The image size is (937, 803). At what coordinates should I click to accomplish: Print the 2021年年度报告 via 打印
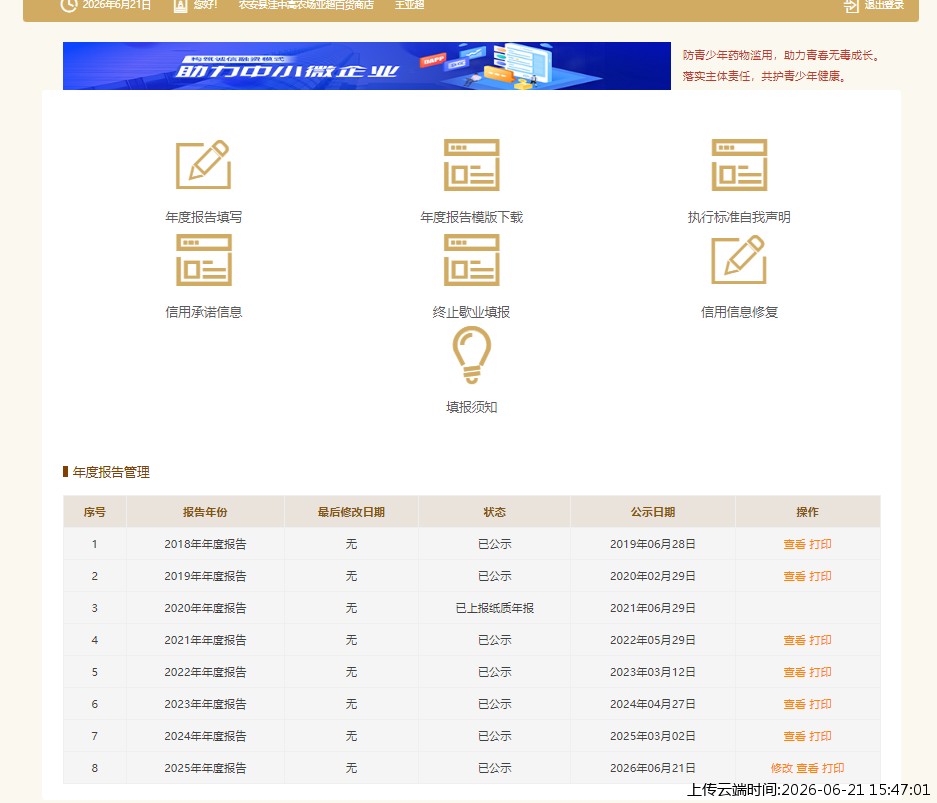pyautogui.click(x=820, y=640)
